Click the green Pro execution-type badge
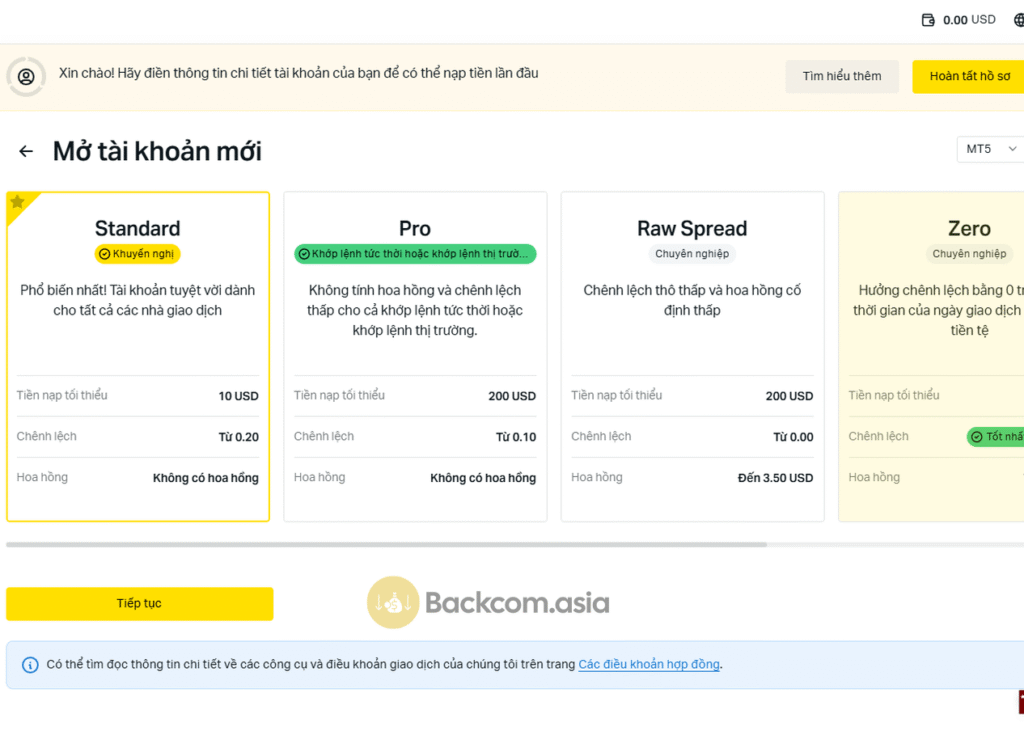This screenshot has height=731, width=1024. (x=415, y=254)
